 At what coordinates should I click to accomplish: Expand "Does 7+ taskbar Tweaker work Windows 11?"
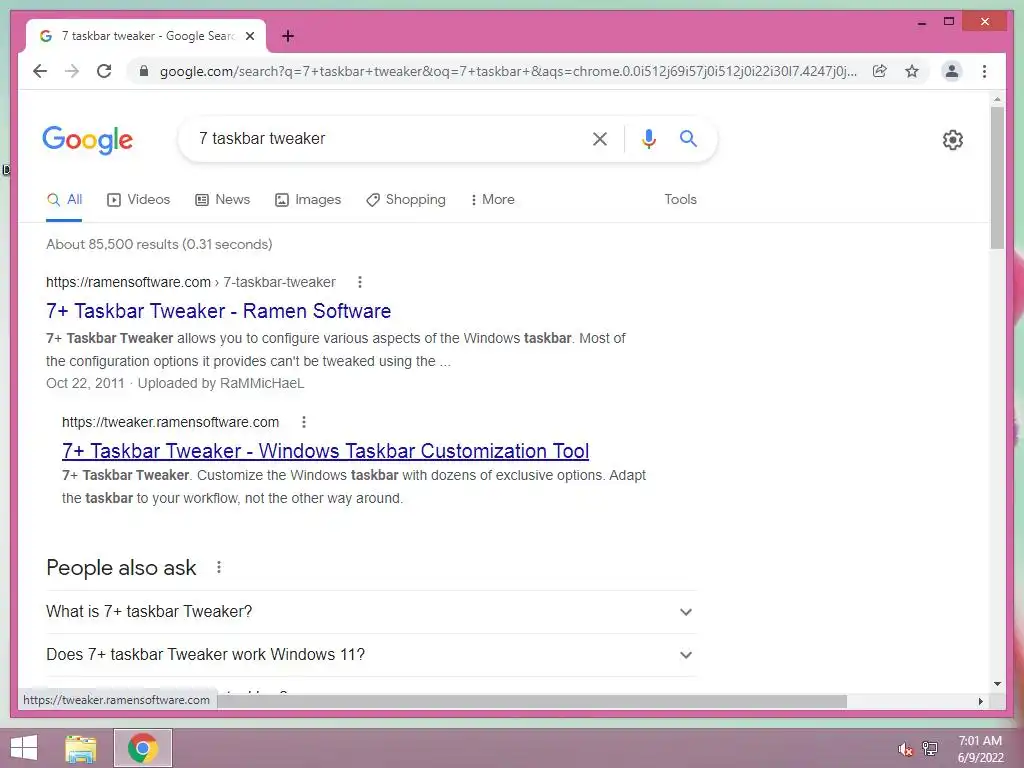[x=371, y=655]
